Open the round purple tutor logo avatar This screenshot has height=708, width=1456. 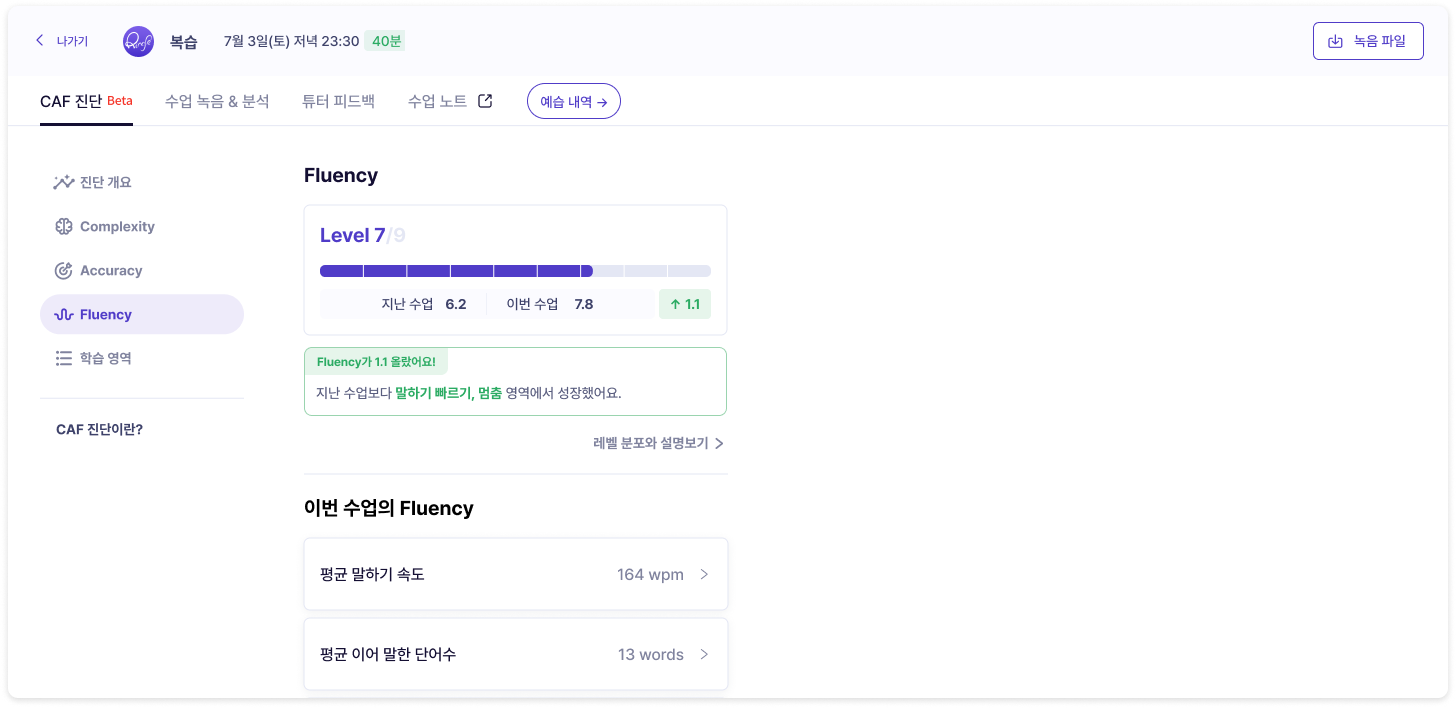(x=138, y=41)
